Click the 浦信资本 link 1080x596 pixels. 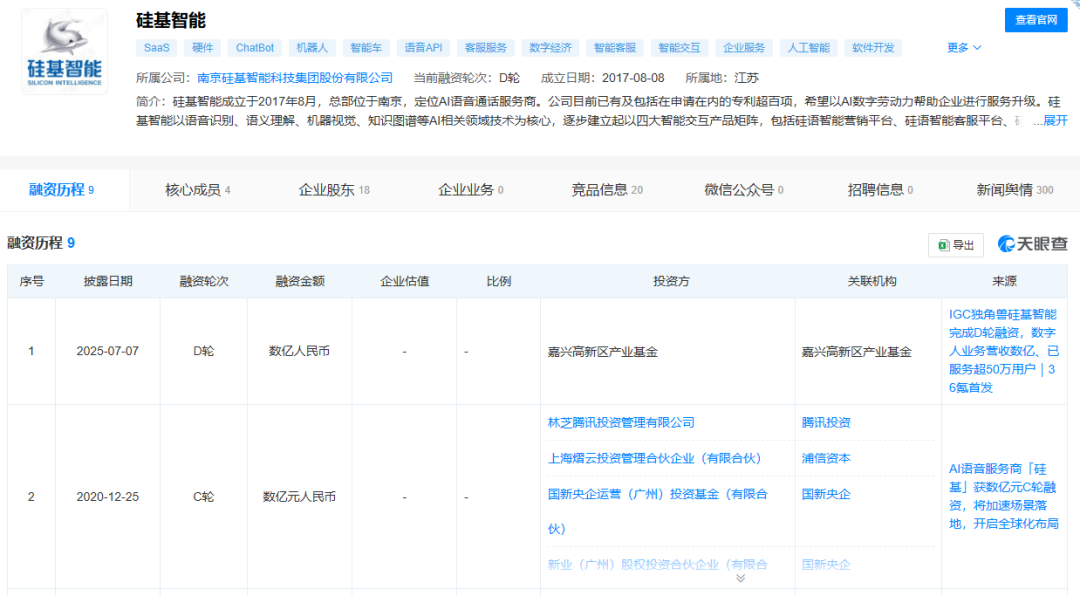(825, 458)
